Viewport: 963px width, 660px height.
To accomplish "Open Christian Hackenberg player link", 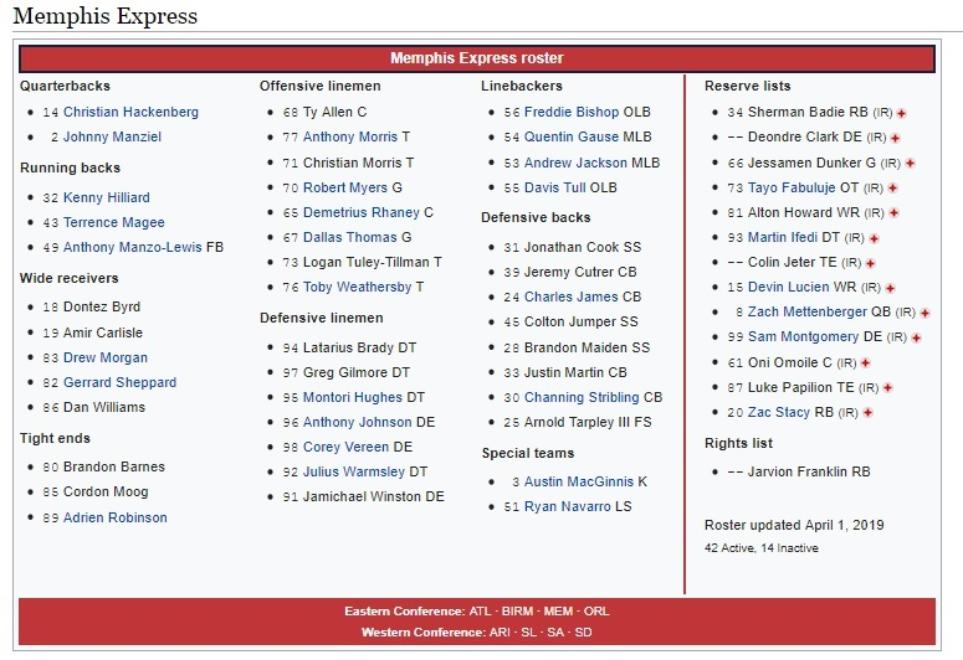I will point(131,112).
